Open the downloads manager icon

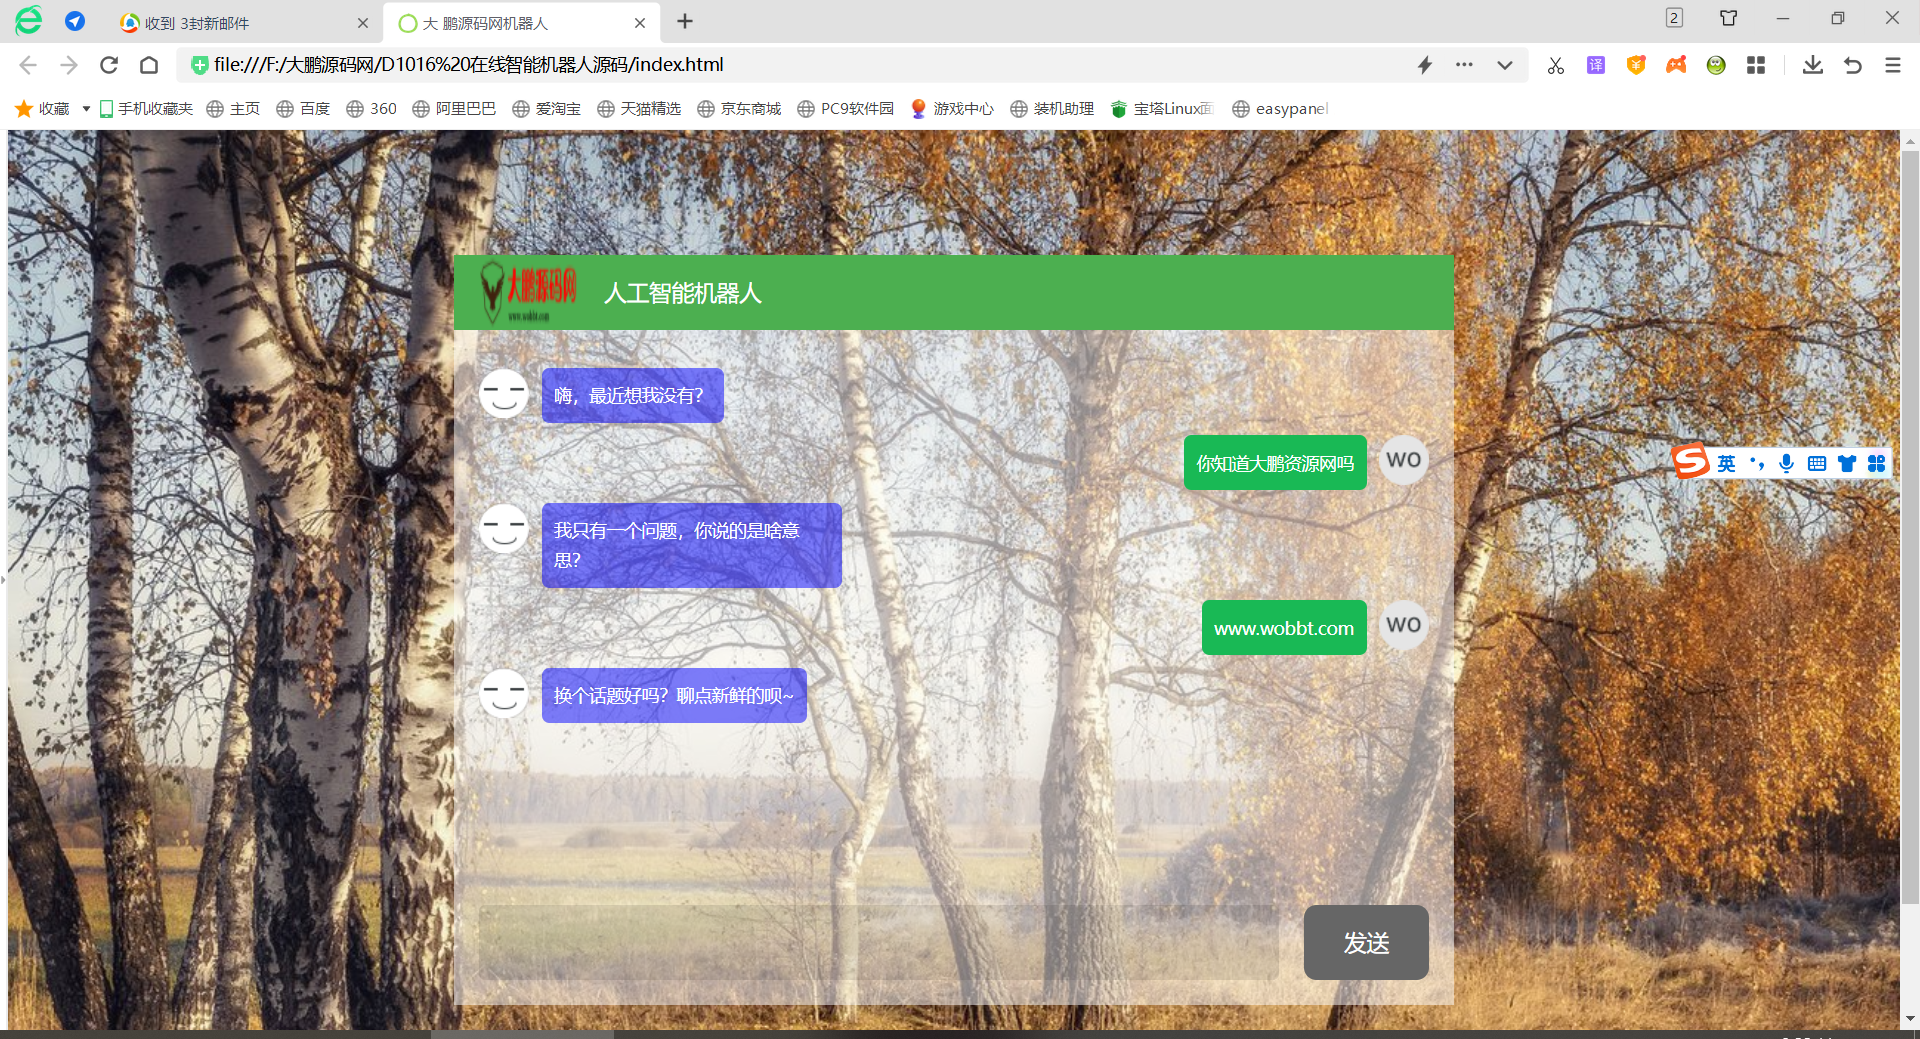coord(1812,66)
